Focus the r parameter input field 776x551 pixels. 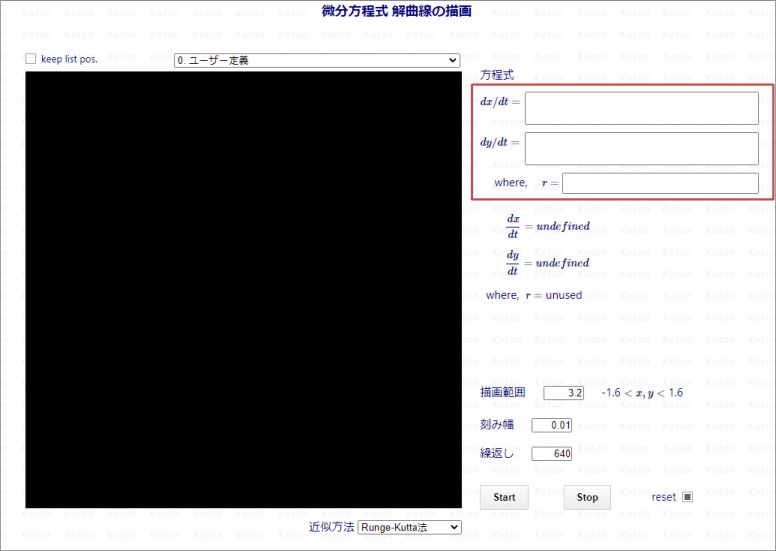[x=660, y=183]
